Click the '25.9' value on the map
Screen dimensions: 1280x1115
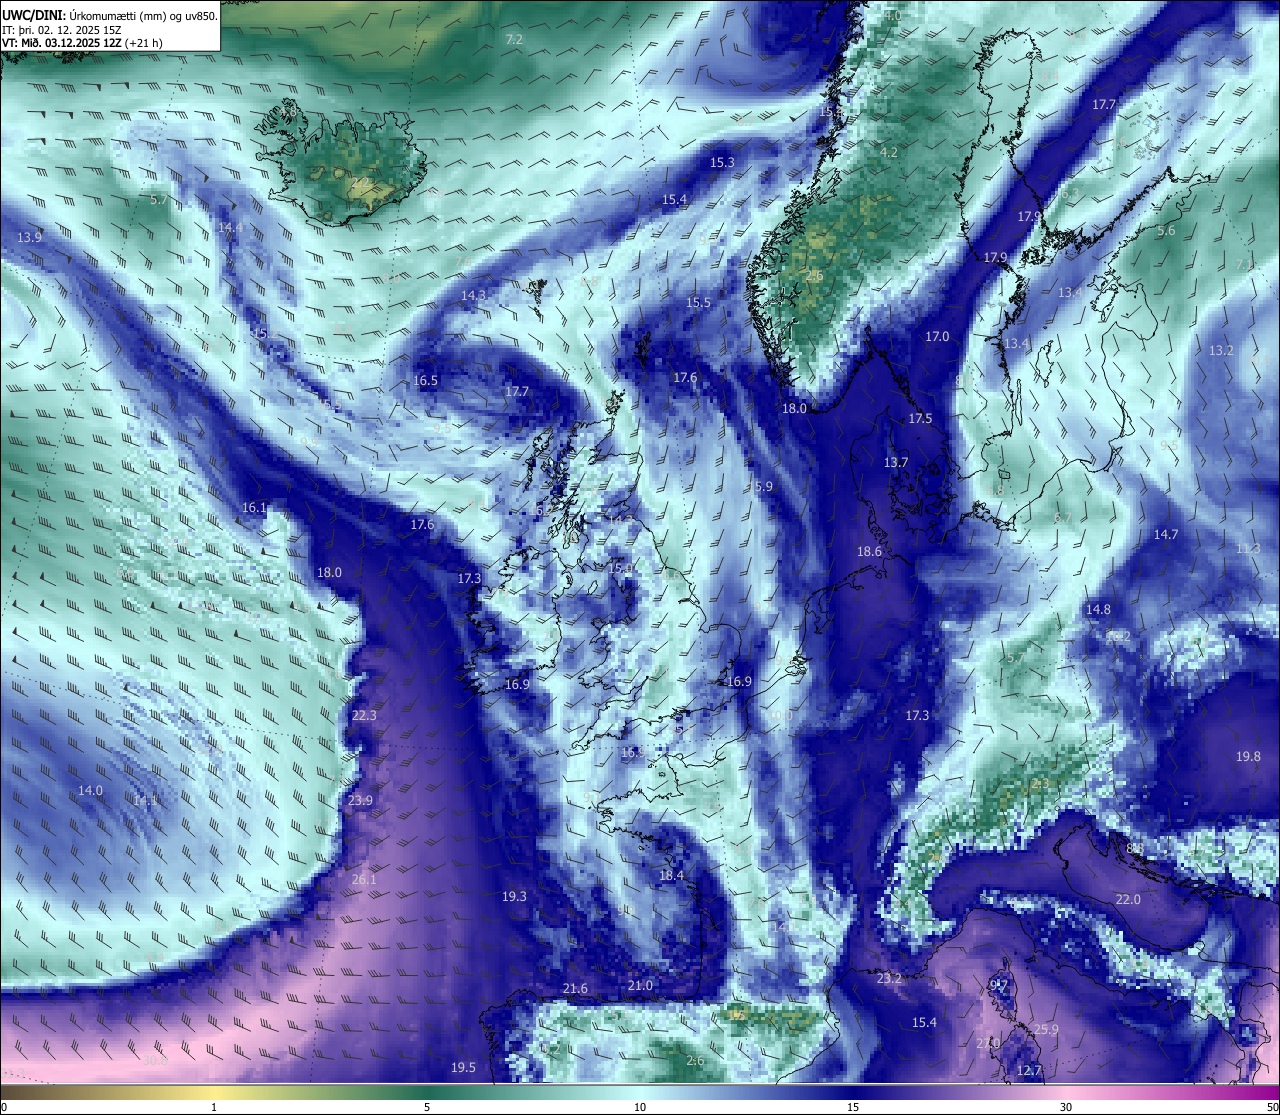[x=1046, y=1029]
